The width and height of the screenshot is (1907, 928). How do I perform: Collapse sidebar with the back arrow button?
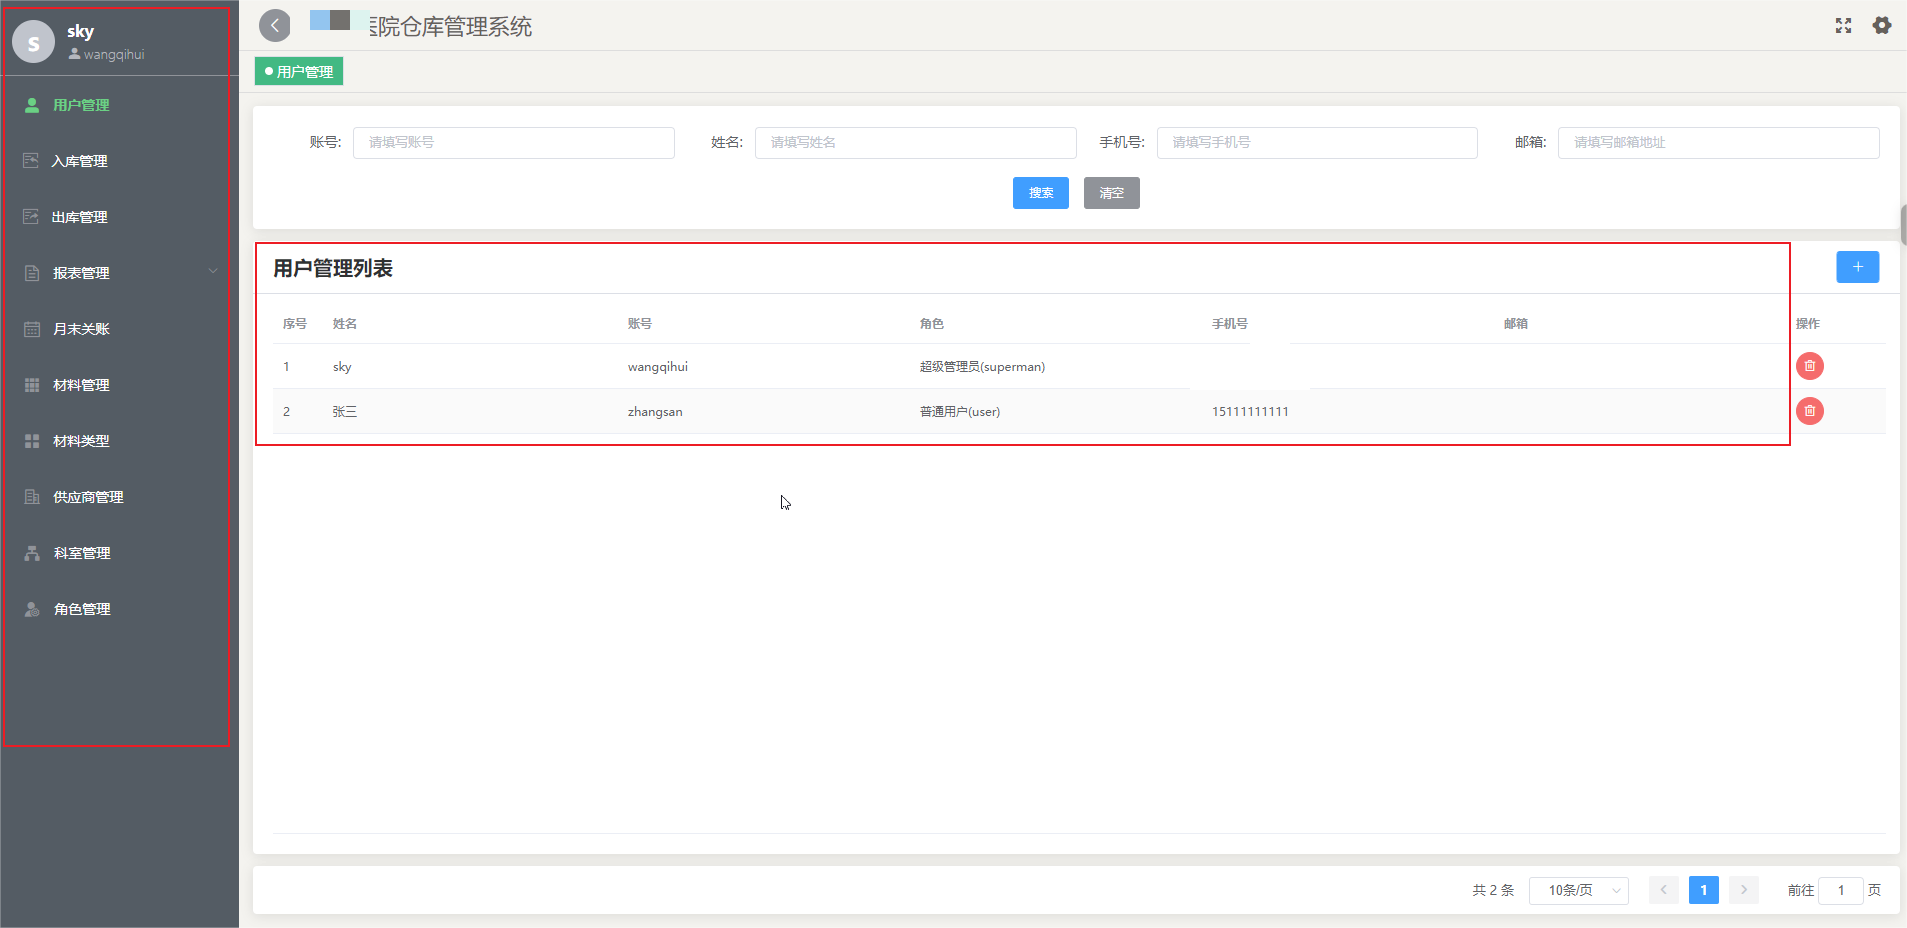[x=275, y=25]
